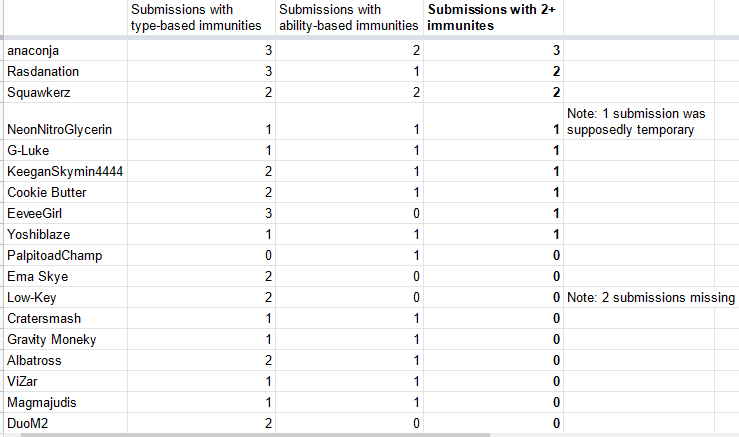This screenshot has width=739, height=437.
Task: Select the 'Note: 2 submissions missing' cell
Action: pos(650,297)
